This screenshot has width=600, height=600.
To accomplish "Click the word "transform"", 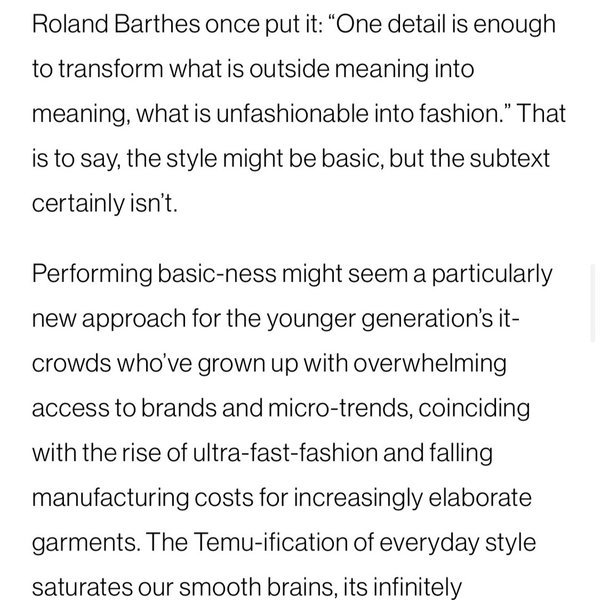I will click(109, 70).
